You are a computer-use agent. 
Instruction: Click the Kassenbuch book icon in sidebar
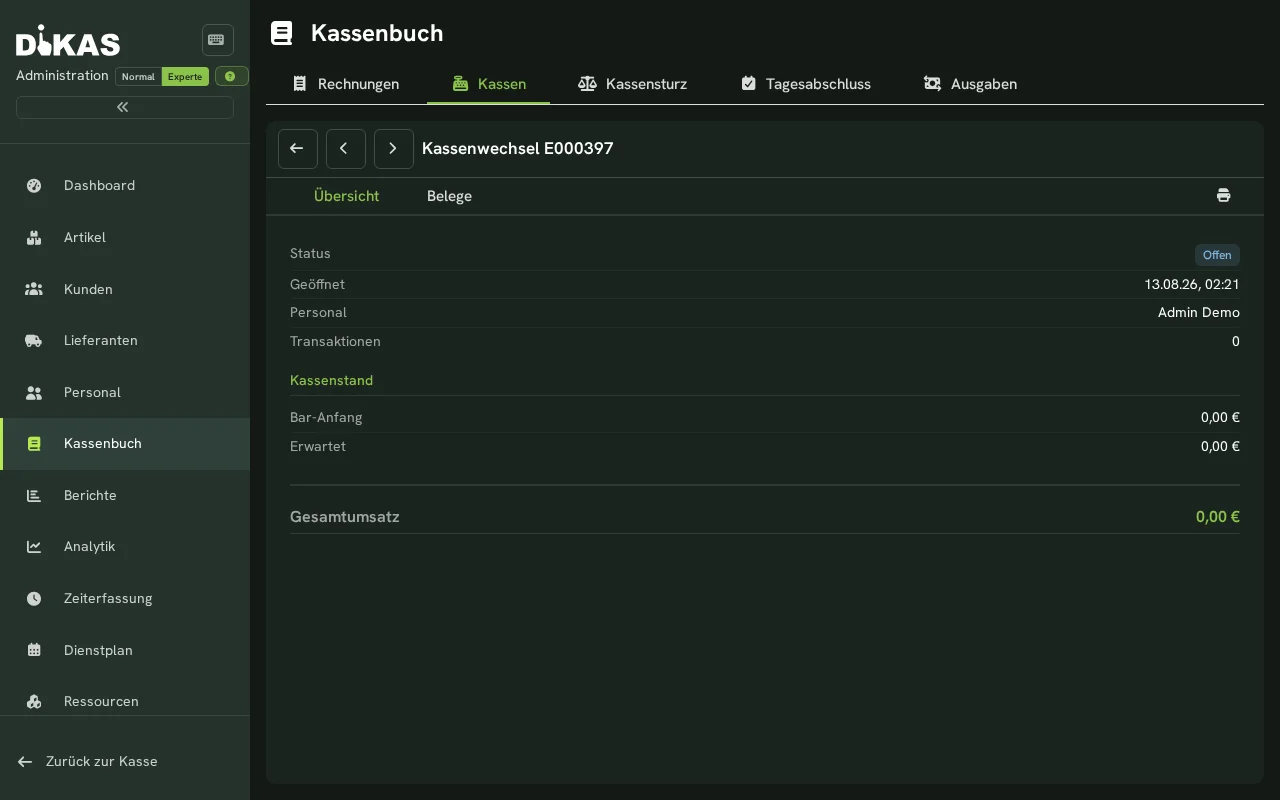click(34, 443)
